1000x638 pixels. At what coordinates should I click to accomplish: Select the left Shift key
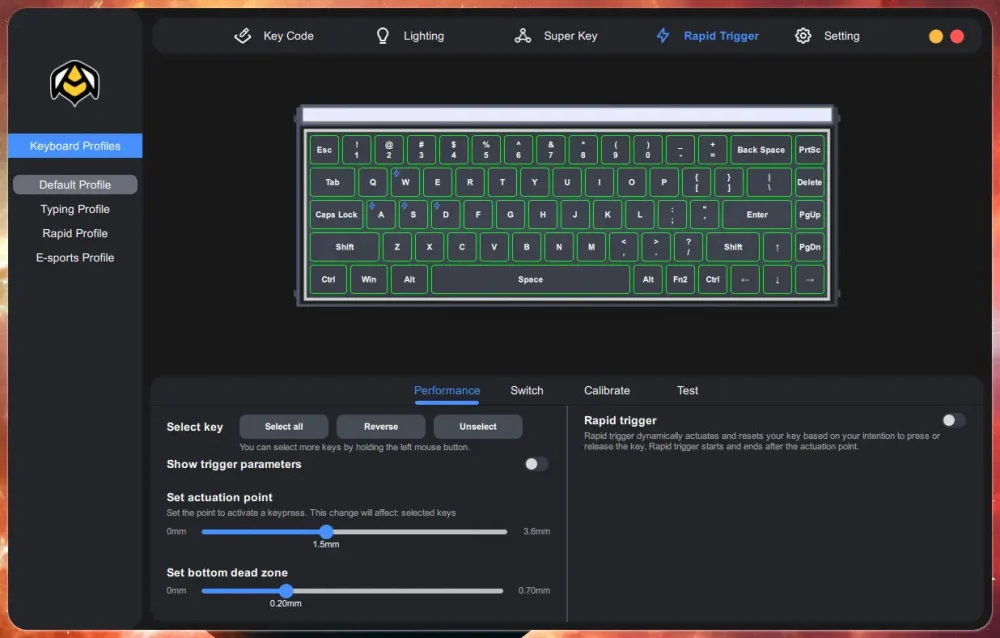[344, 248]
